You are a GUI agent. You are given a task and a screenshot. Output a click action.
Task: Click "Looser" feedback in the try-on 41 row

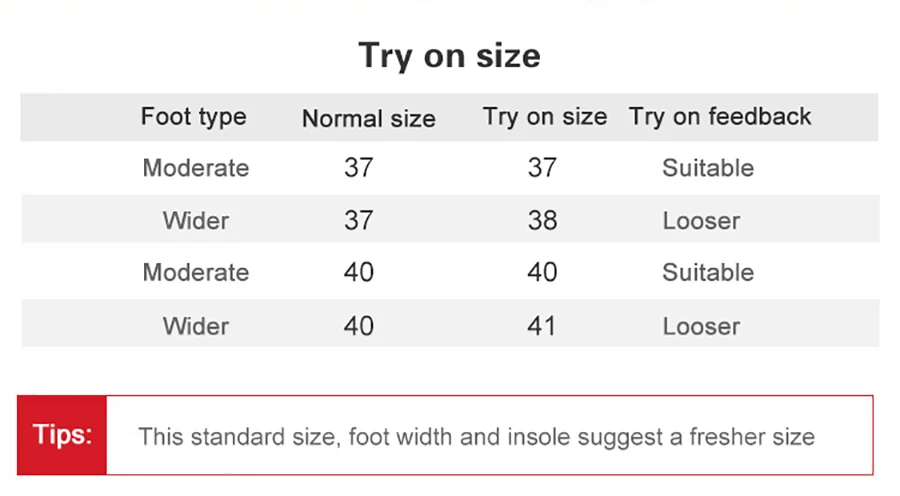[700, 326]
